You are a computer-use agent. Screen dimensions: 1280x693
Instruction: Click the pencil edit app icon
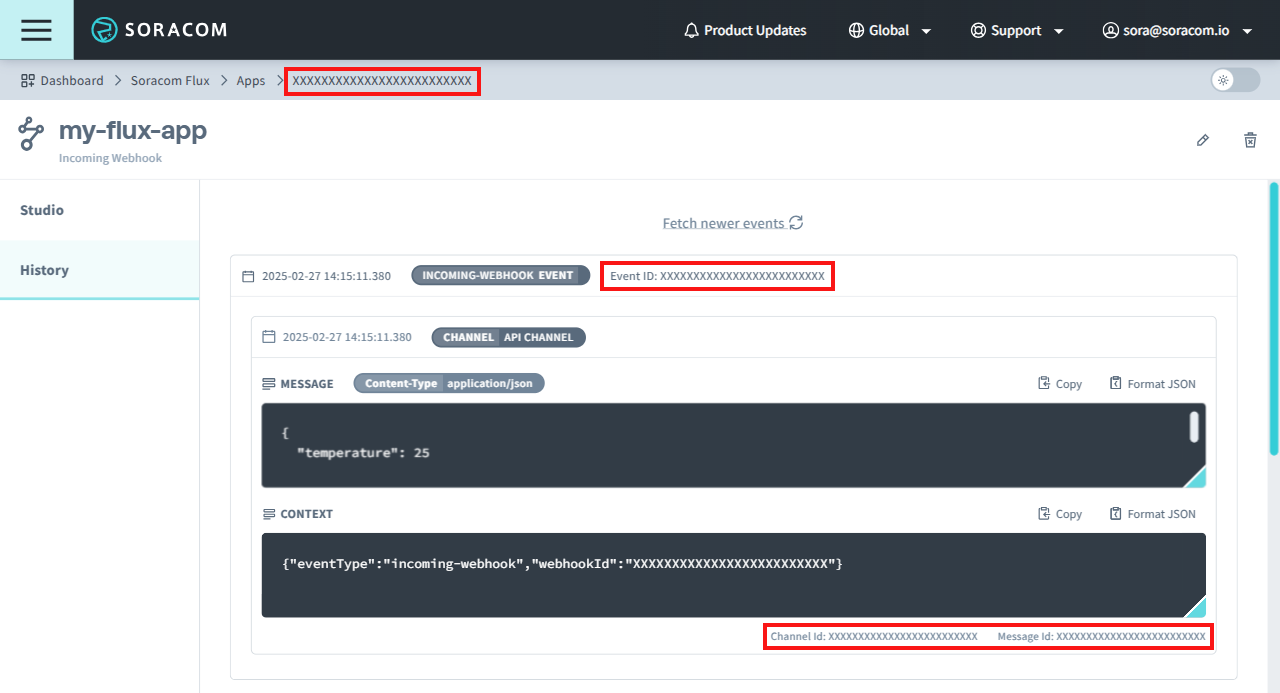point(1203,140)
